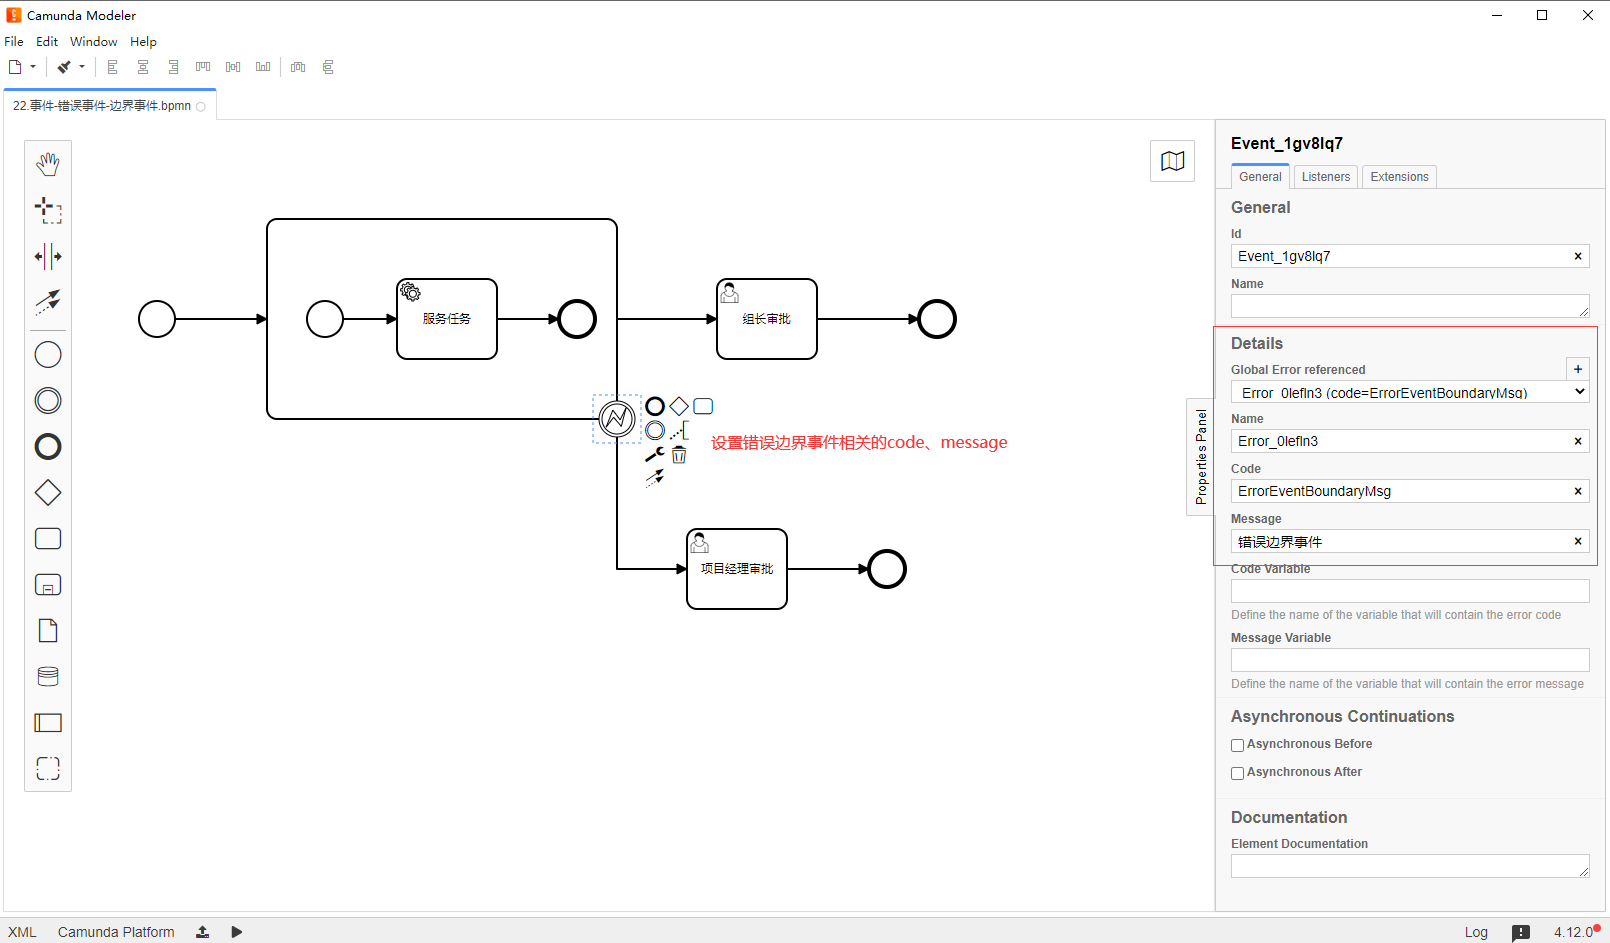This screenshot has height=943, width=1610.
Task: Open the Help menu
Action: pos(143,41)
